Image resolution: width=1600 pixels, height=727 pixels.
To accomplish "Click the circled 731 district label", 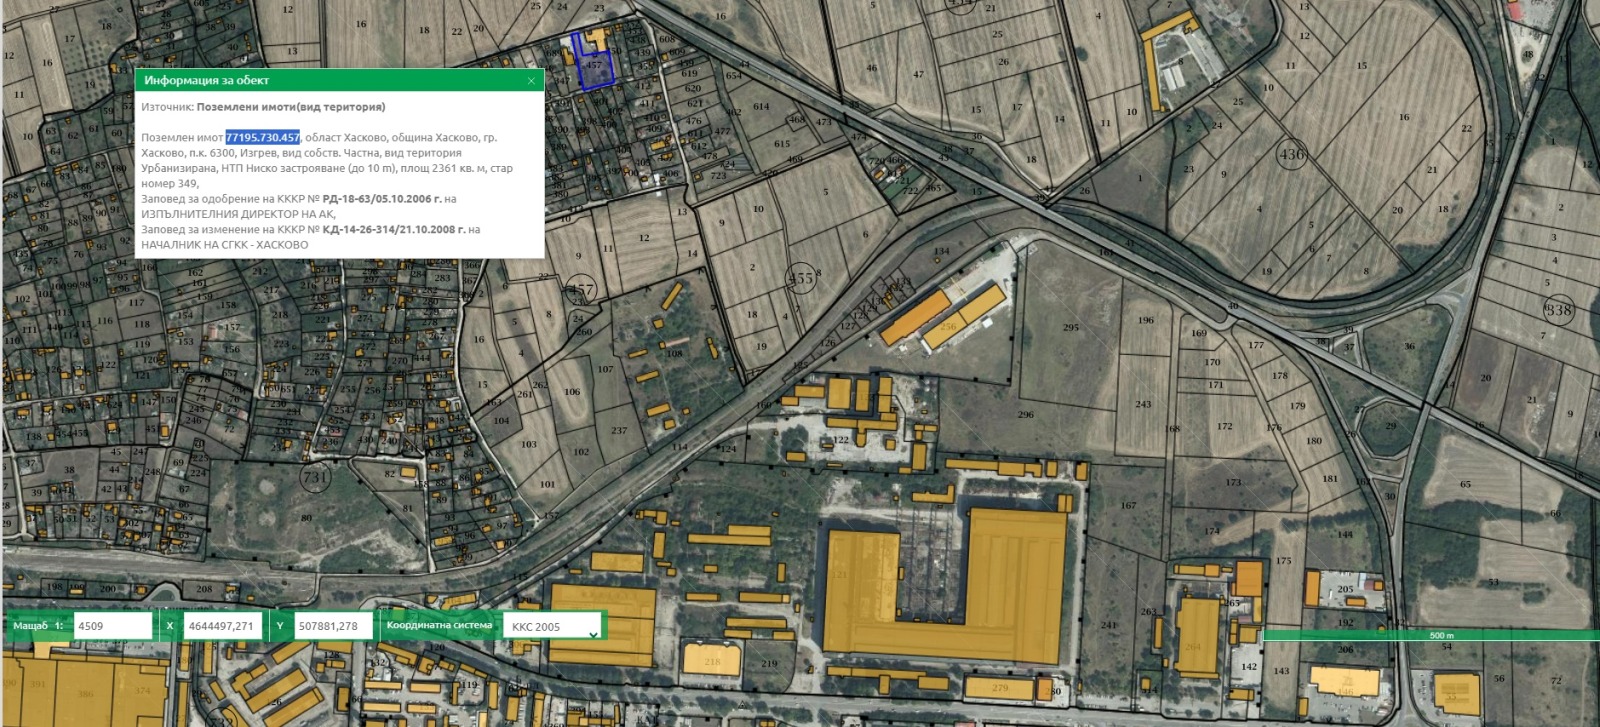I will coord(316,477).
